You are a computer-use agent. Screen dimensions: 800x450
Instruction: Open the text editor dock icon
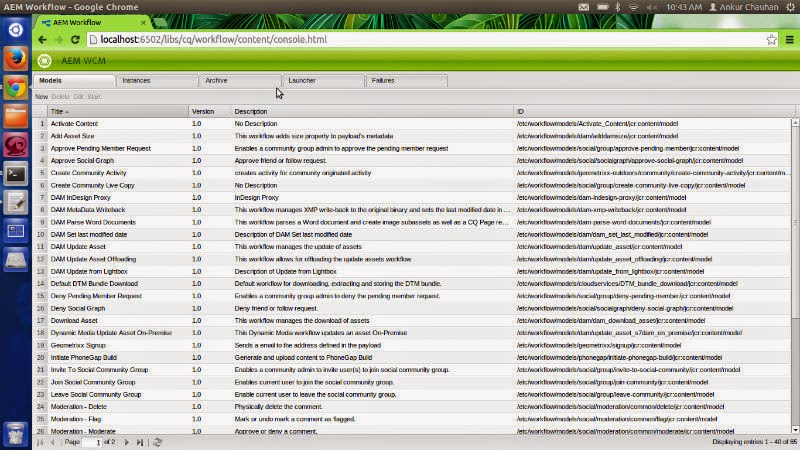coord(15,203)
